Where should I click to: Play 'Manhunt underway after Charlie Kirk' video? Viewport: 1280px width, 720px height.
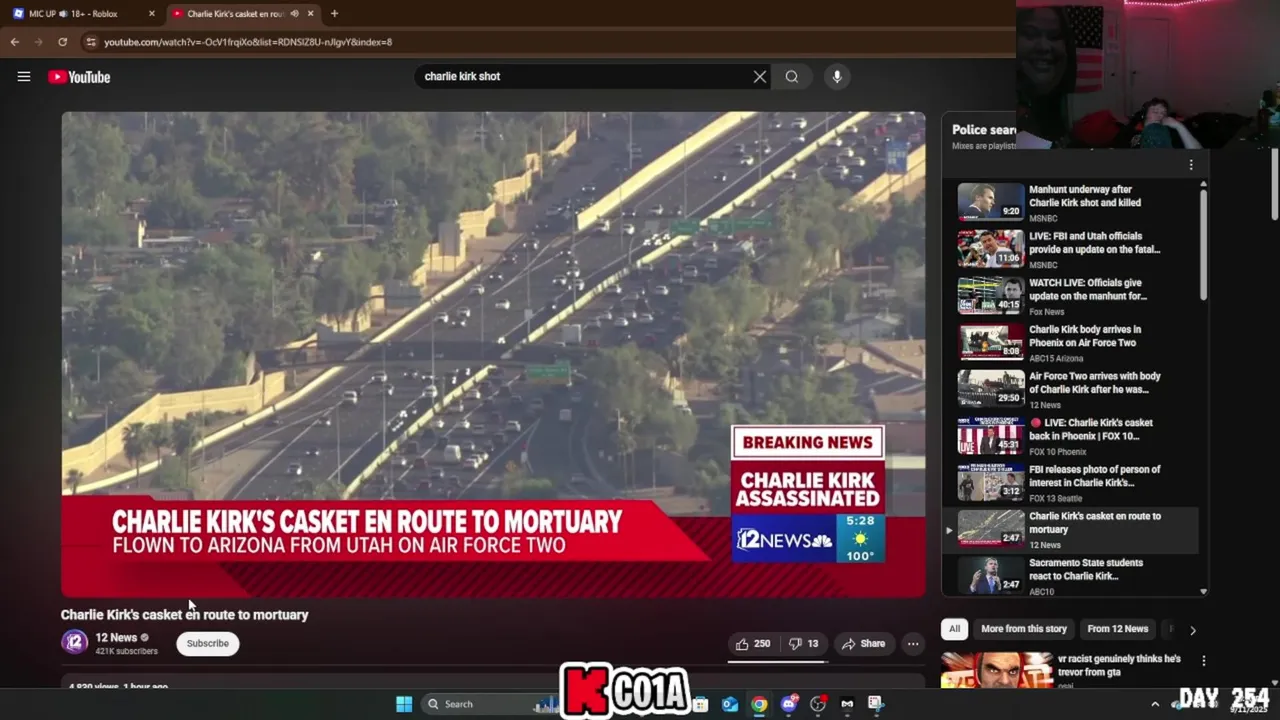pos(1077,201)
